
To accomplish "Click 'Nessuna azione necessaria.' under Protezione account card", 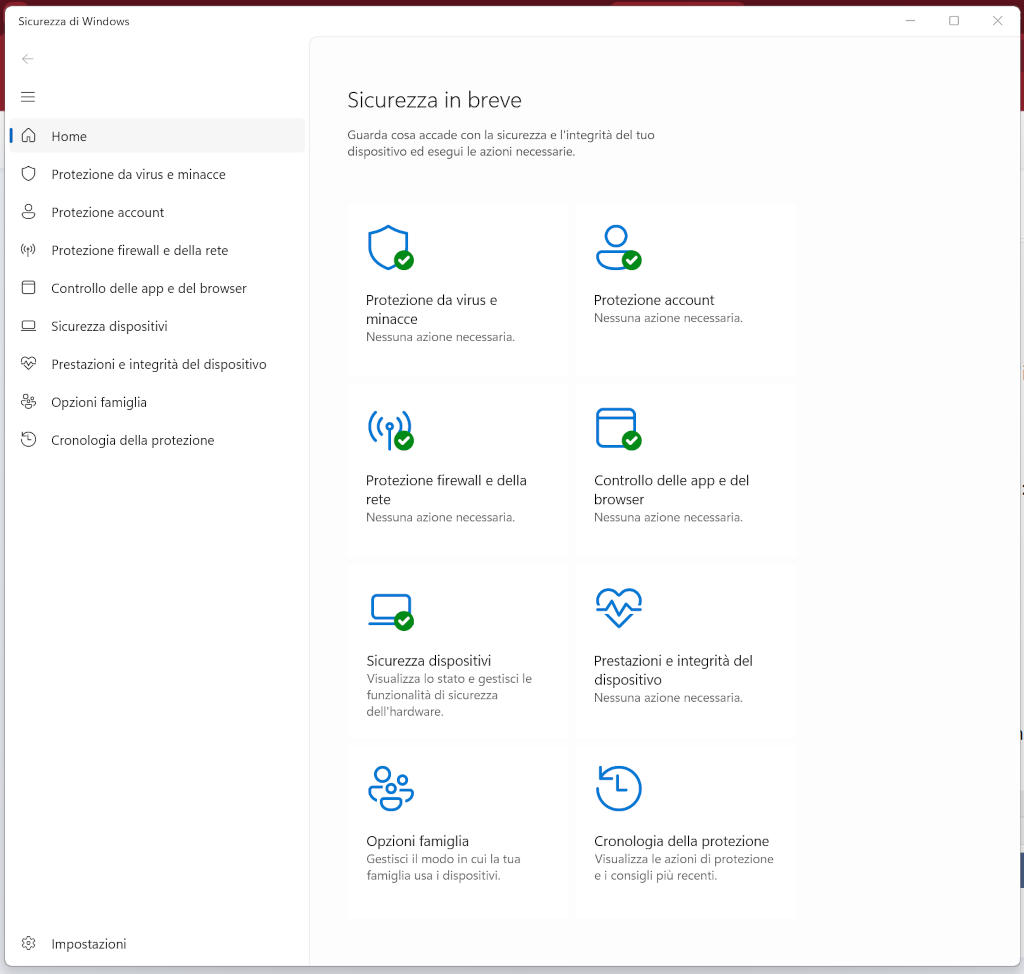I will click(668, 318).
